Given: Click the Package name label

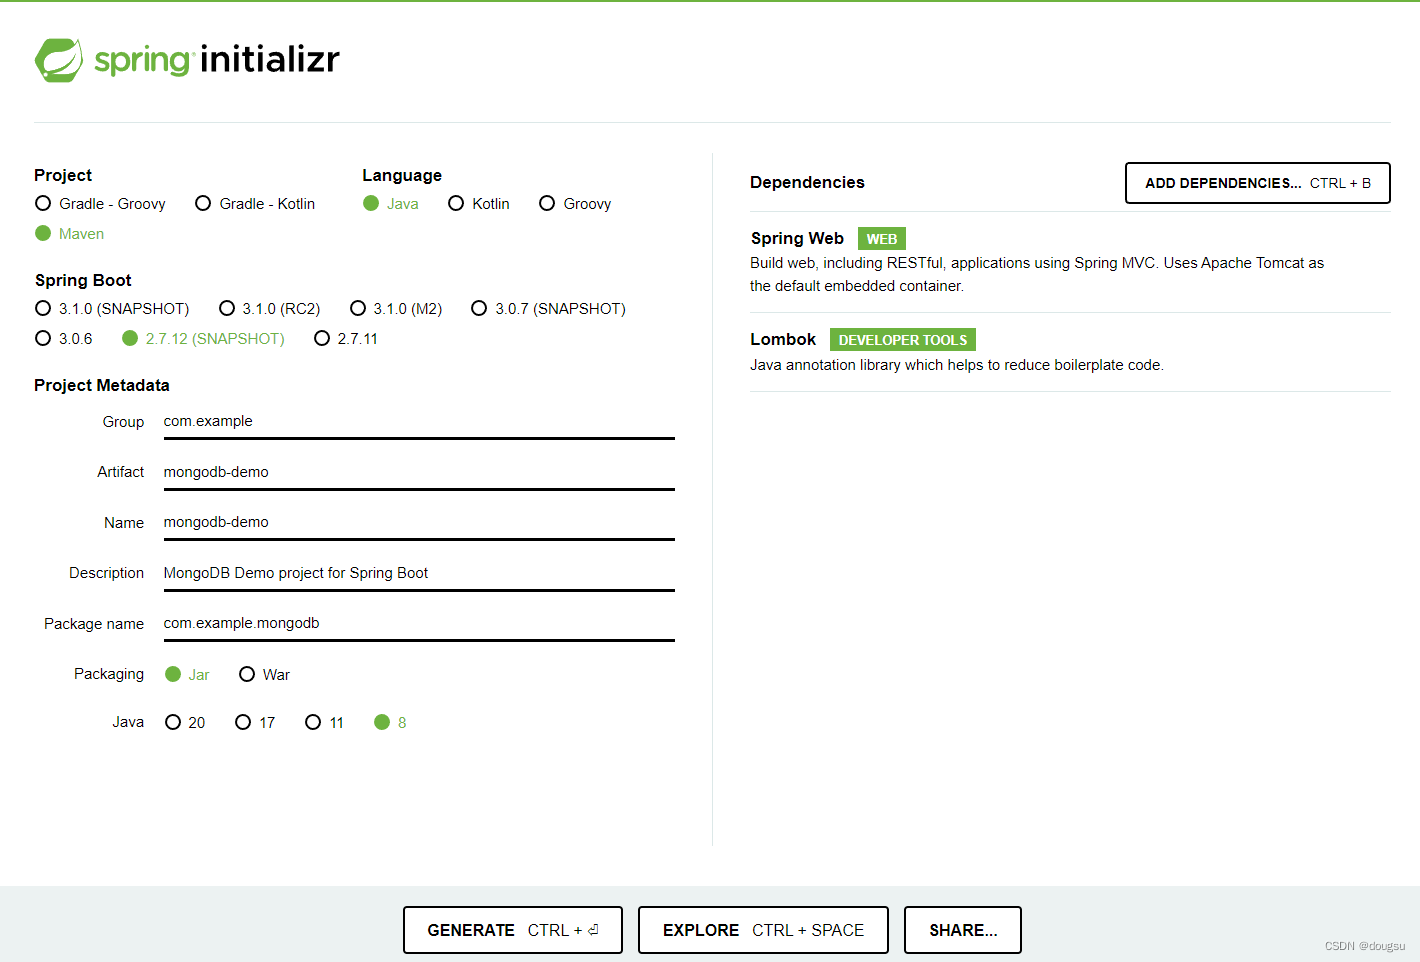Looking at the screenshot, I should click(x=94, y=624).
